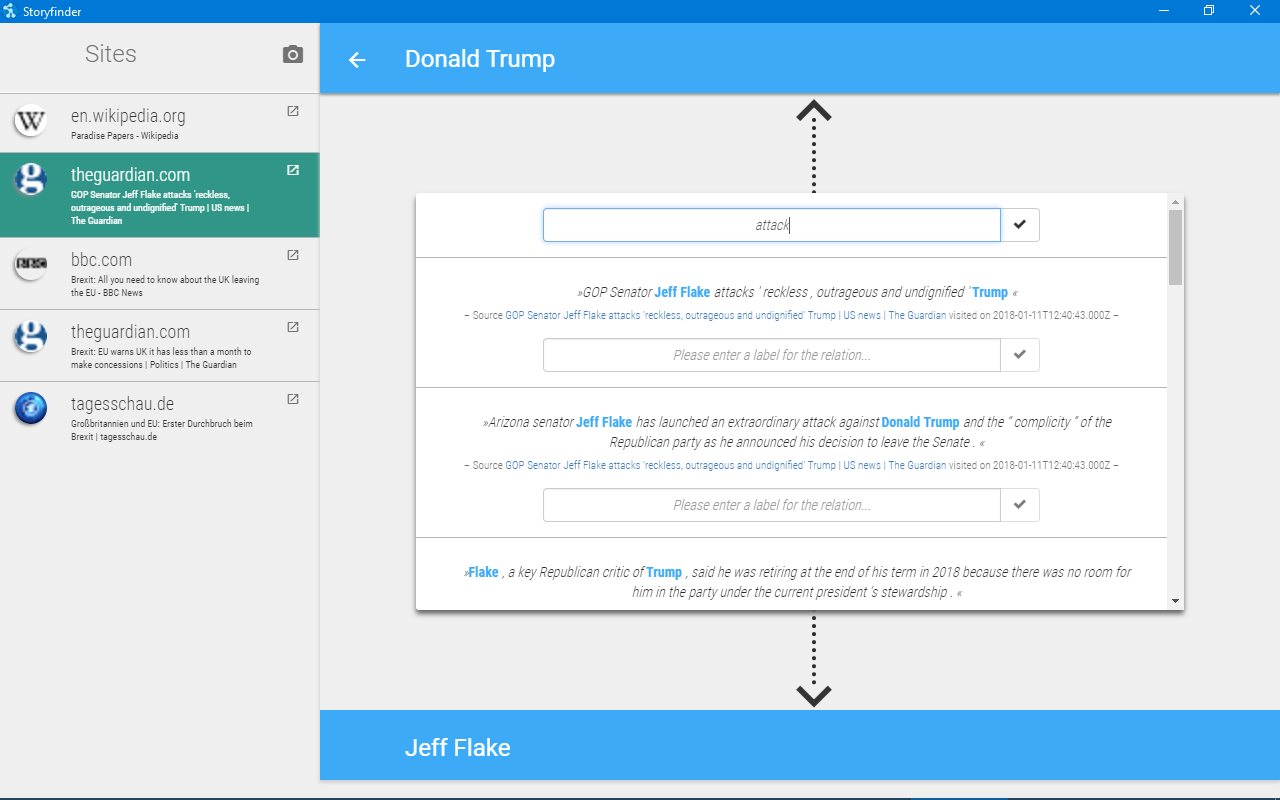This screenshot has width=1280, height=800.
Task: Open source link under second sentence
Action: (x=725, y=465)
